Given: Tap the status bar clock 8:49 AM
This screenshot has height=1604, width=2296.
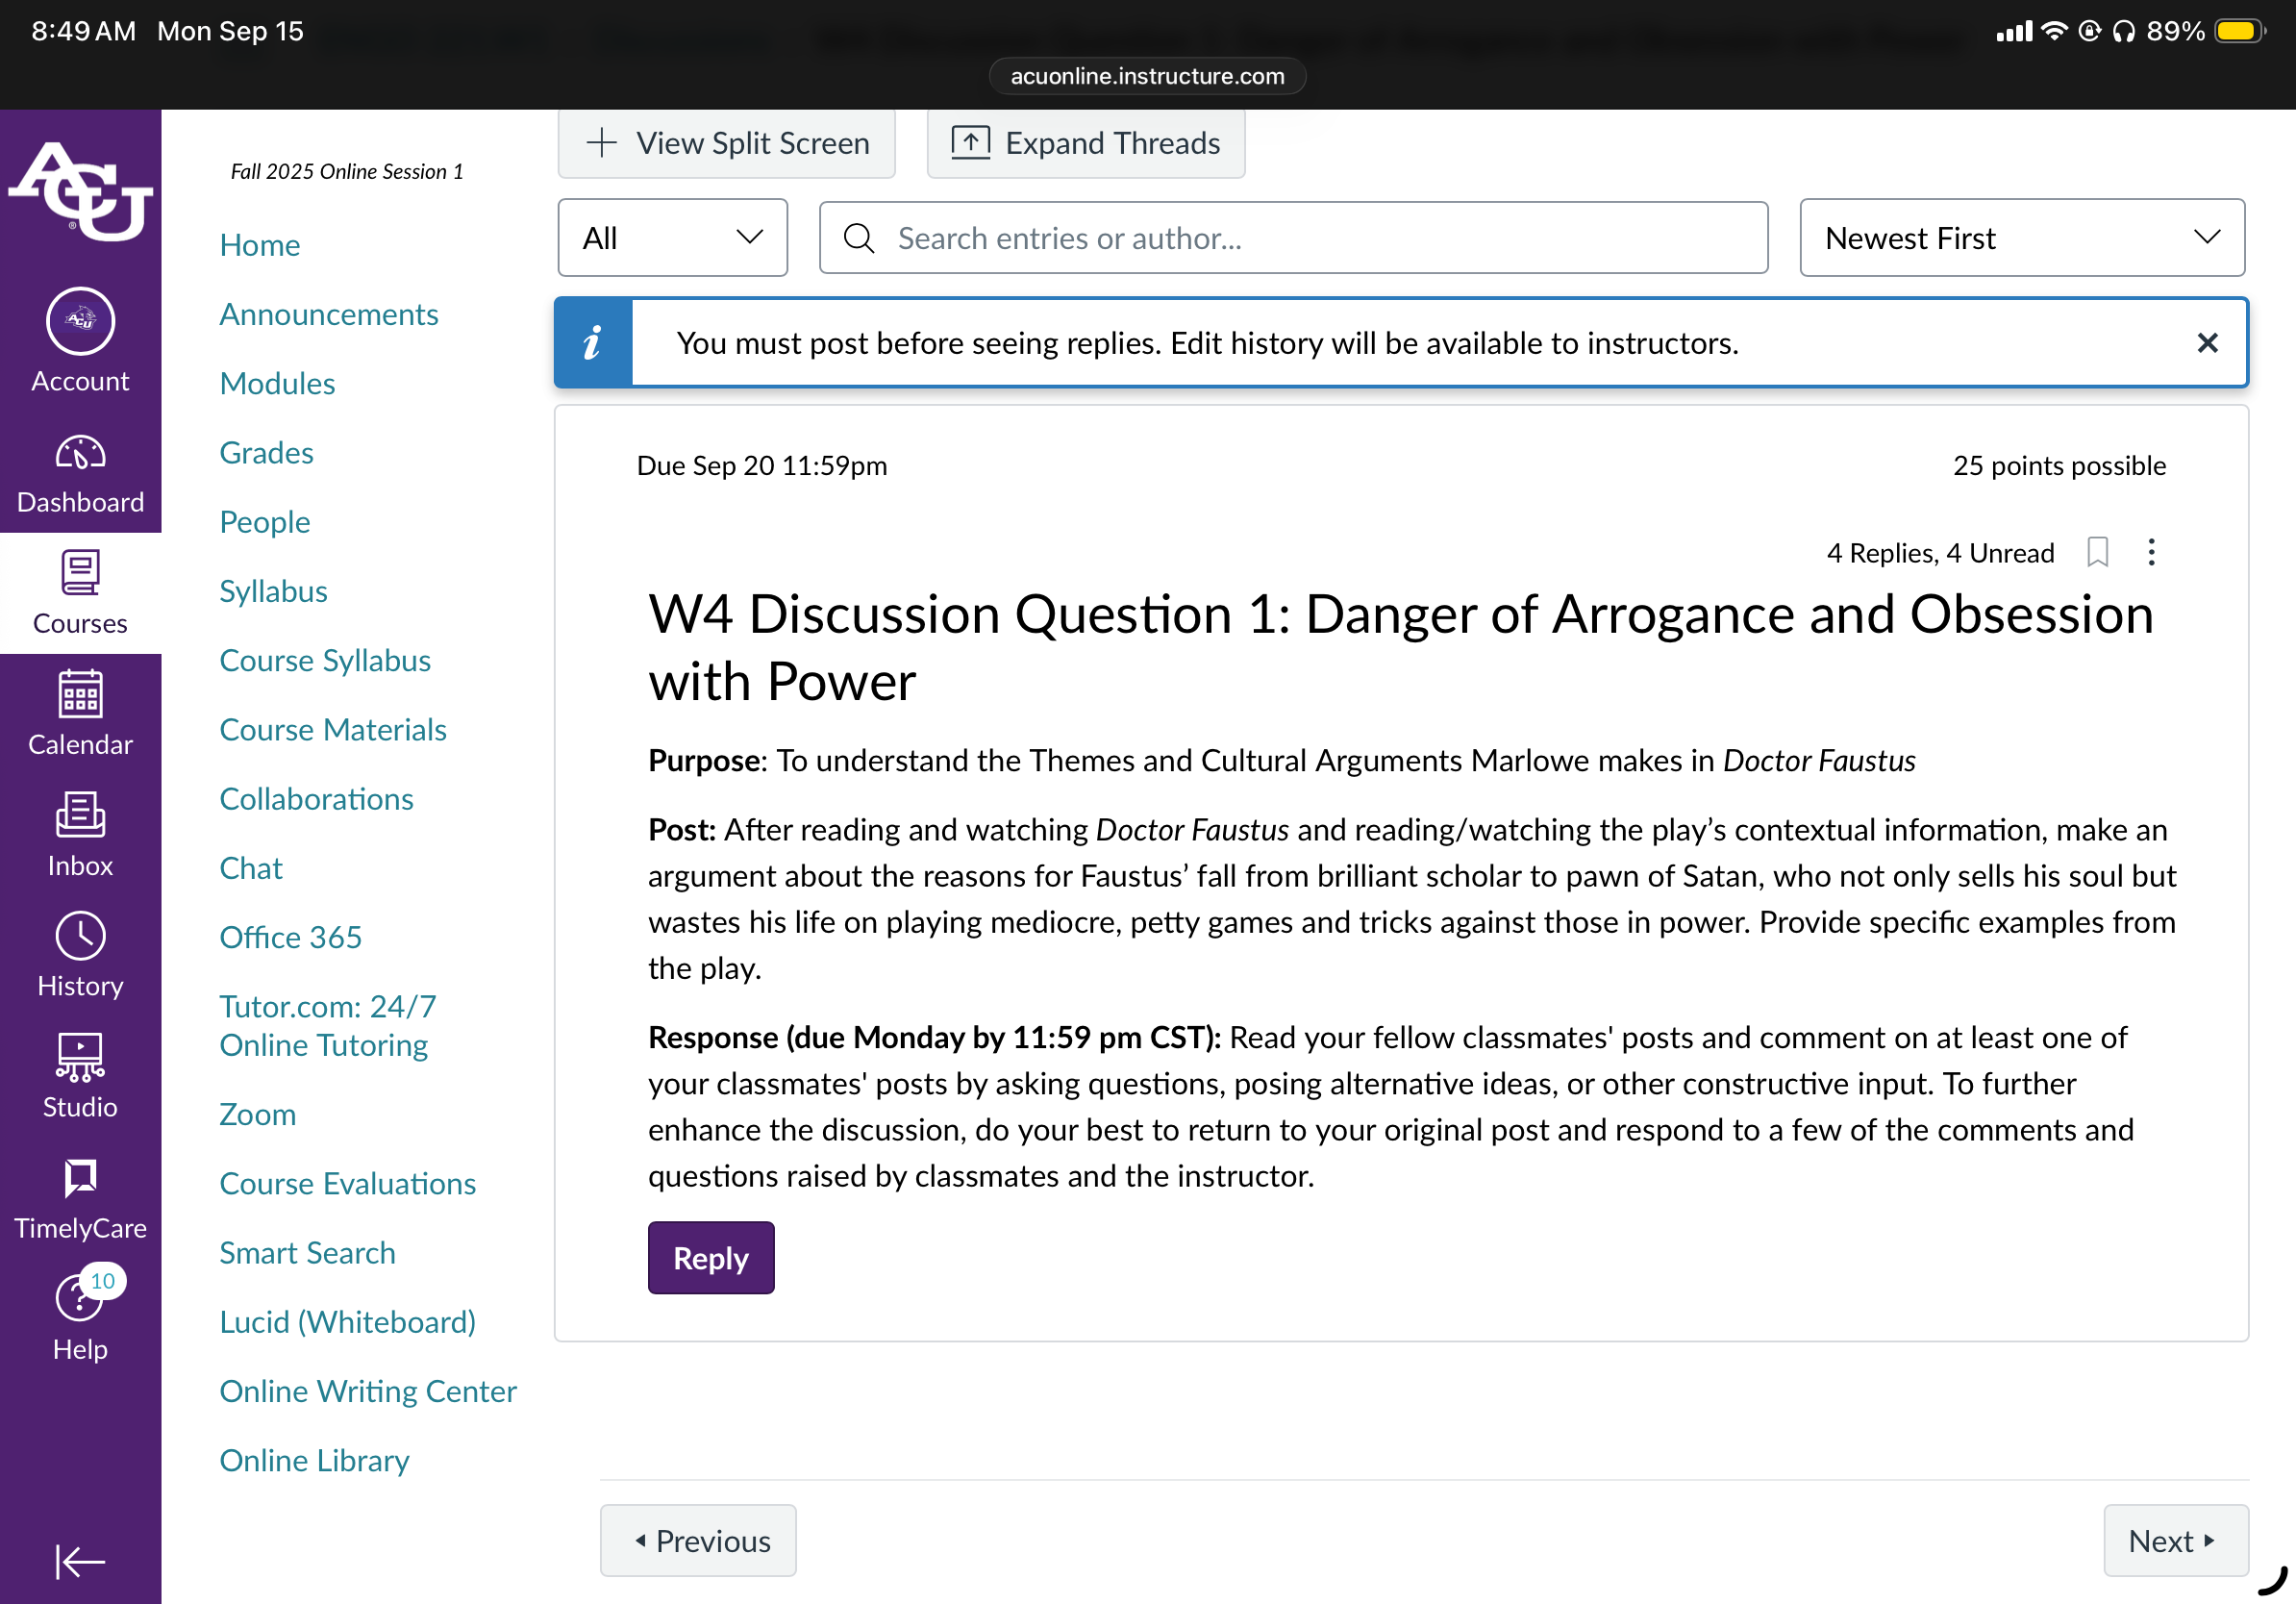Looking at the screenshot, I should [x=83, y=31].
